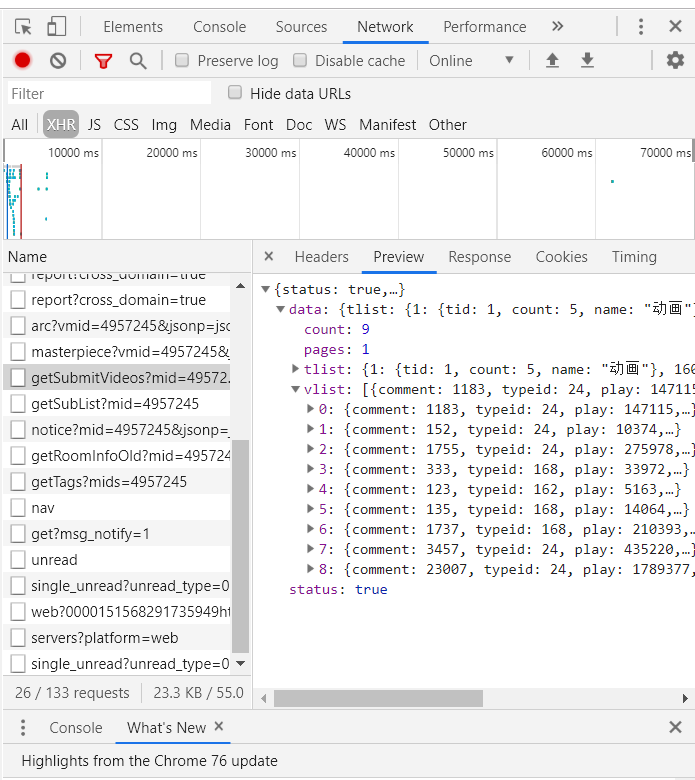
Task: Expand vlist item 3
Action: point(310,469)
